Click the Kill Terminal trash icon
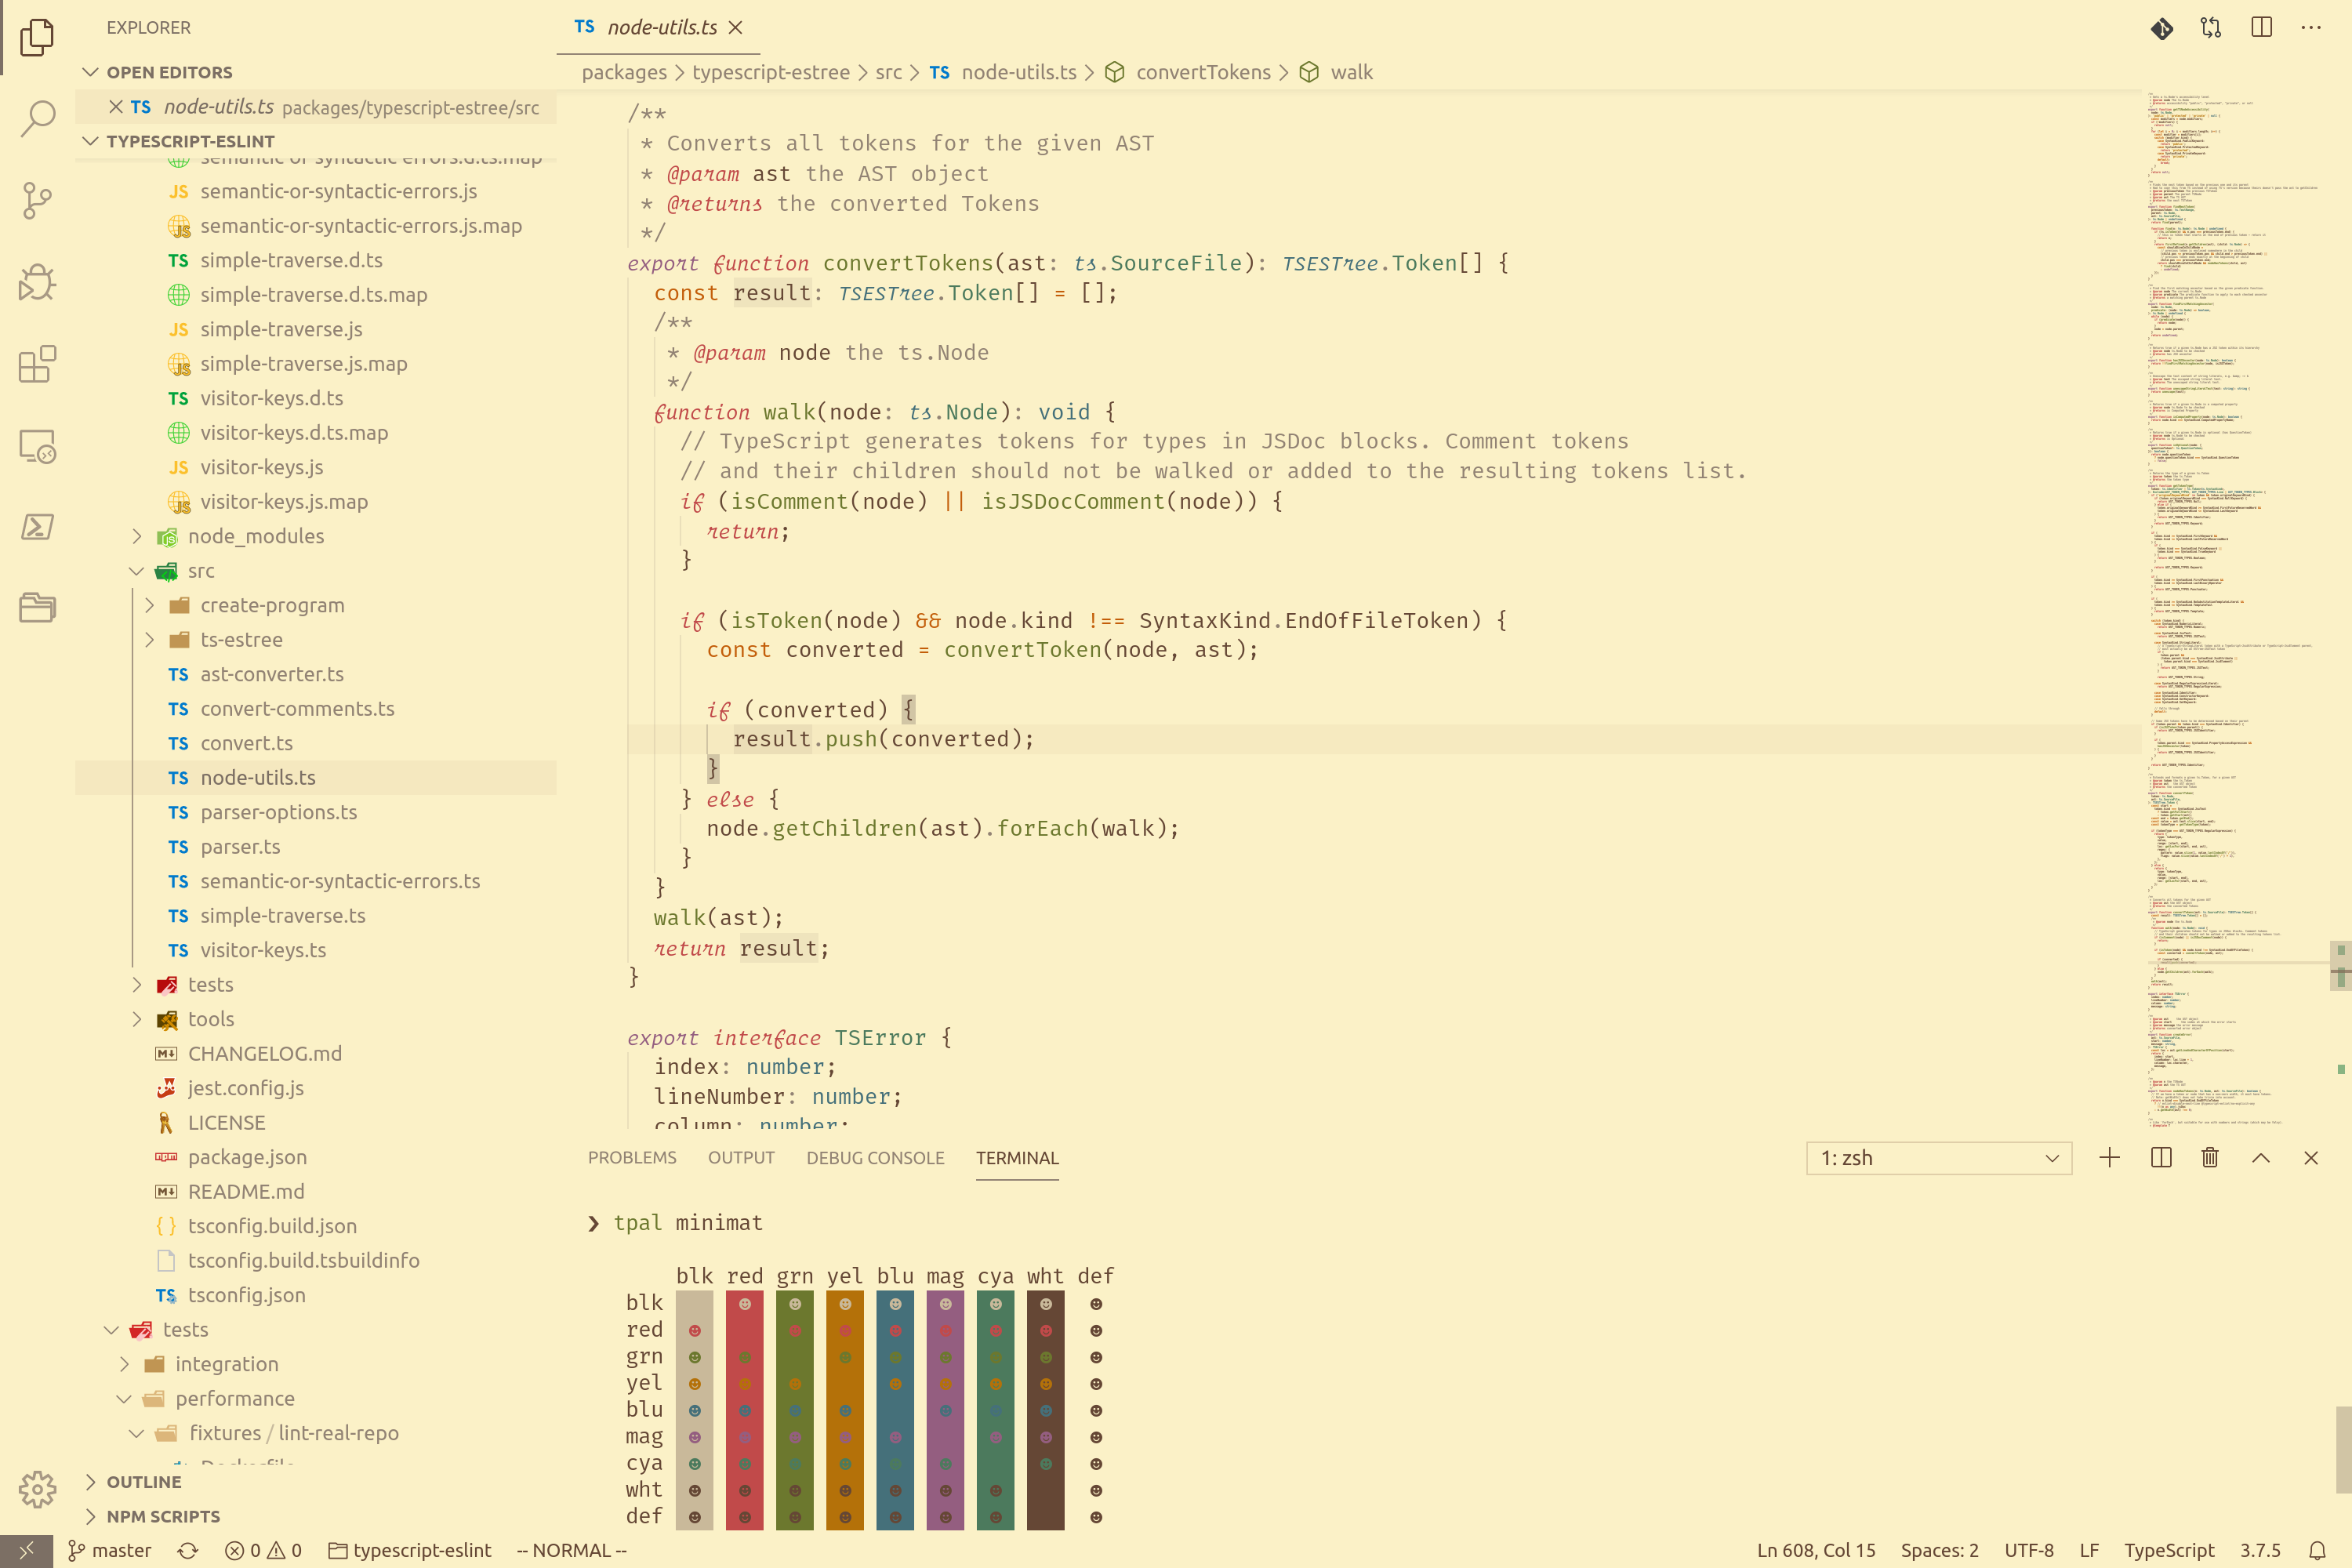The width and height of the screenshot is (2352, 1568). [x=2210, y=1158]
